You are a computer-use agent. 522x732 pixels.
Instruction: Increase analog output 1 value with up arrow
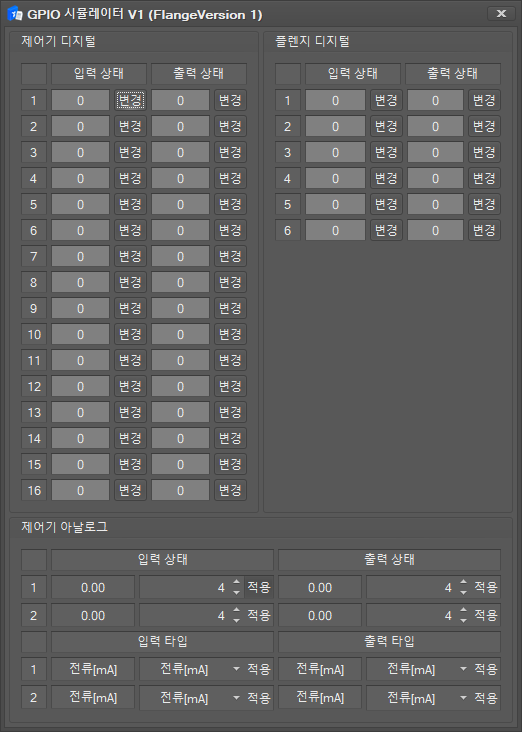coord(463,582)
